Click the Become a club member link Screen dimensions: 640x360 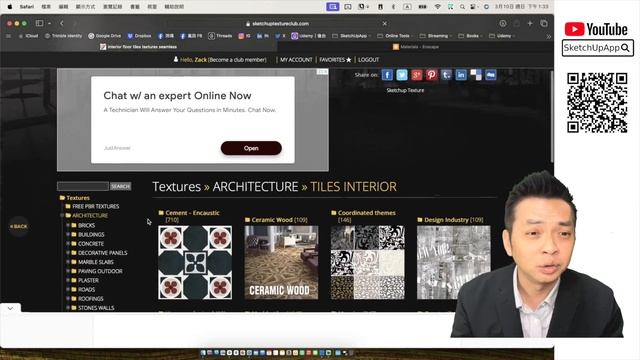[237, 60]
